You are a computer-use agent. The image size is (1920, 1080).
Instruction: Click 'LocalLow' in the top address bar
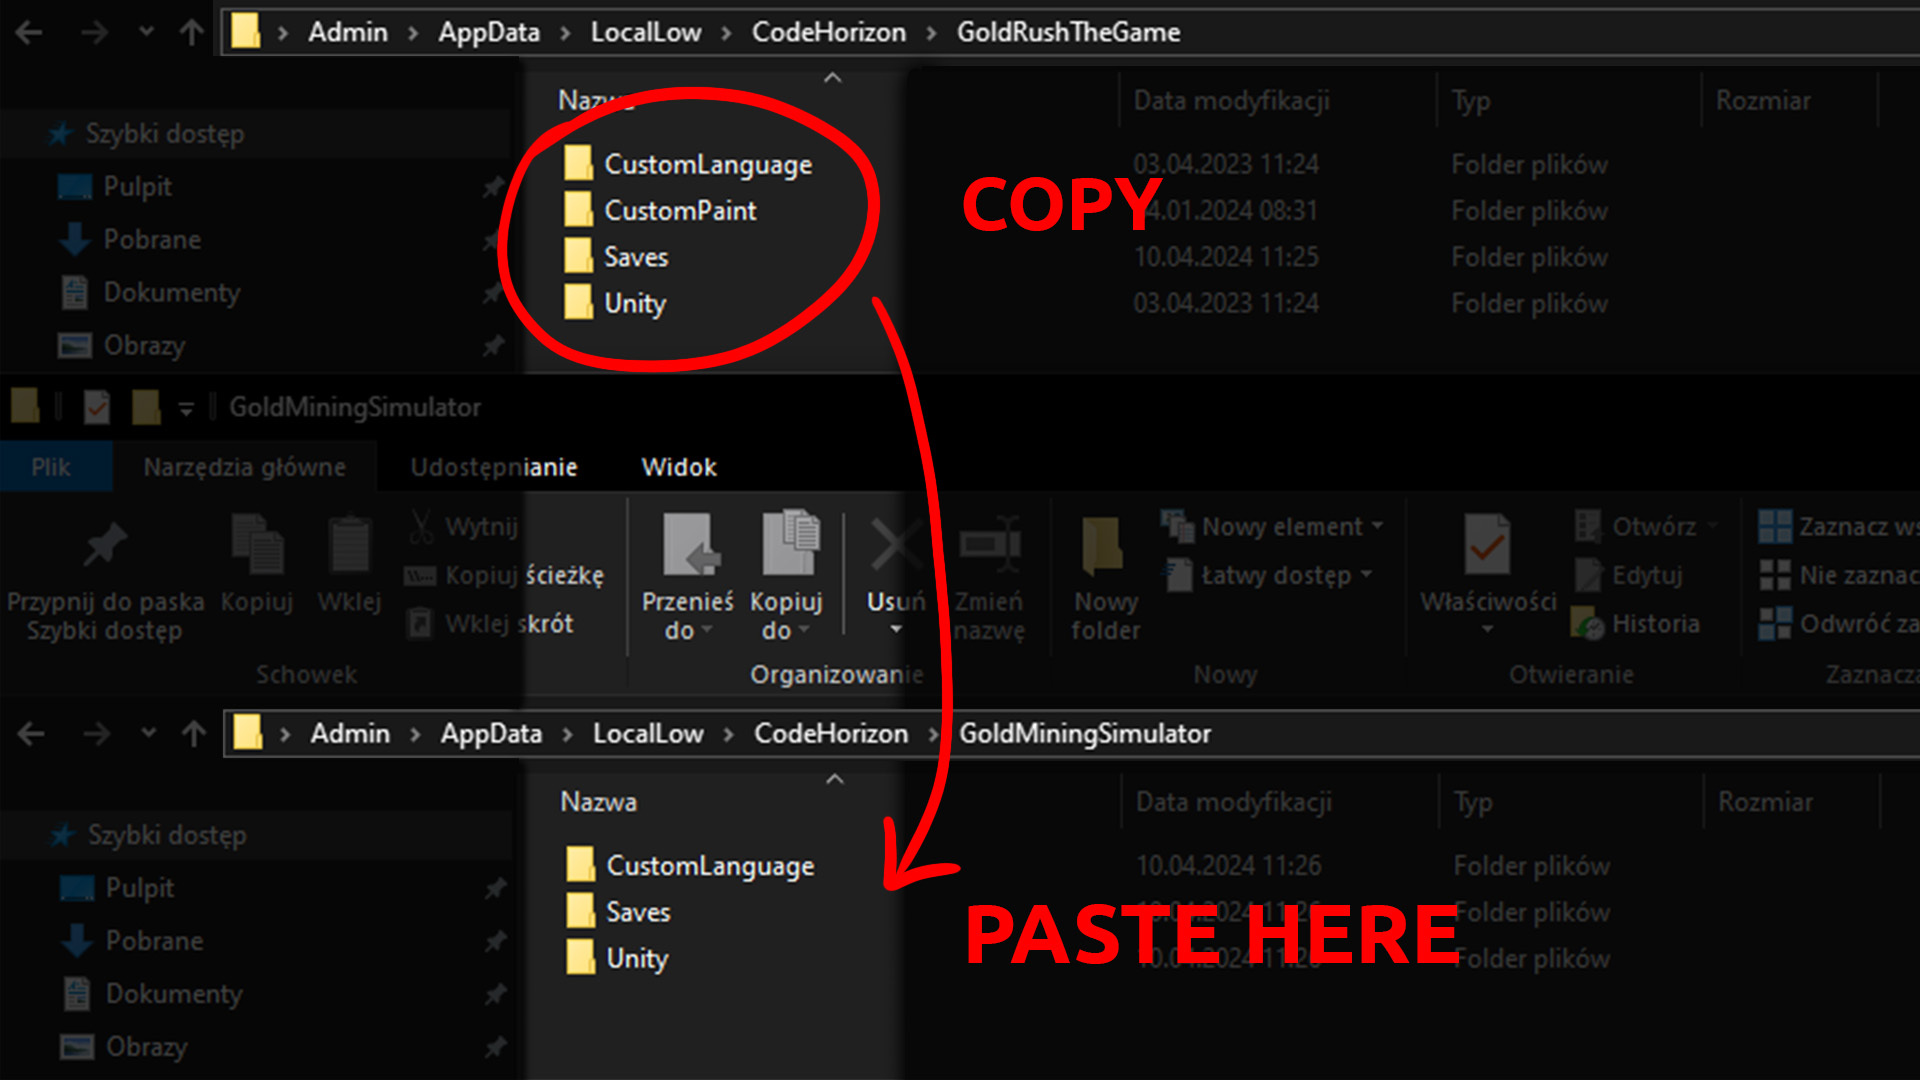click(645, 32)
